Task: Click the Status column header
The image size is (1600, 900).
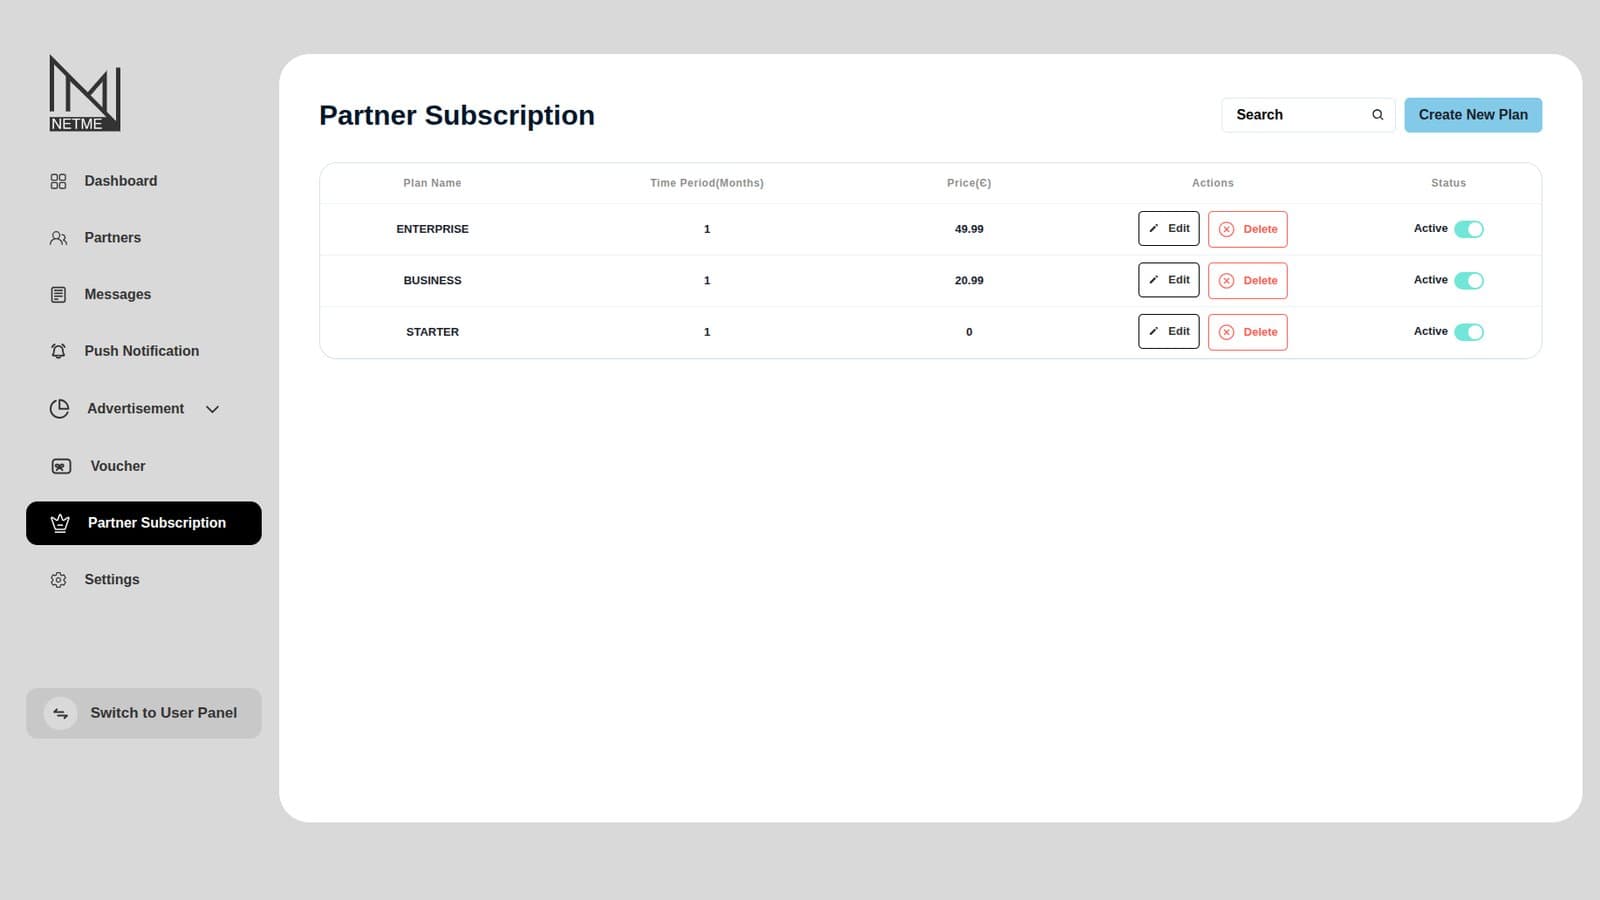Action: tap(1448, 183)
